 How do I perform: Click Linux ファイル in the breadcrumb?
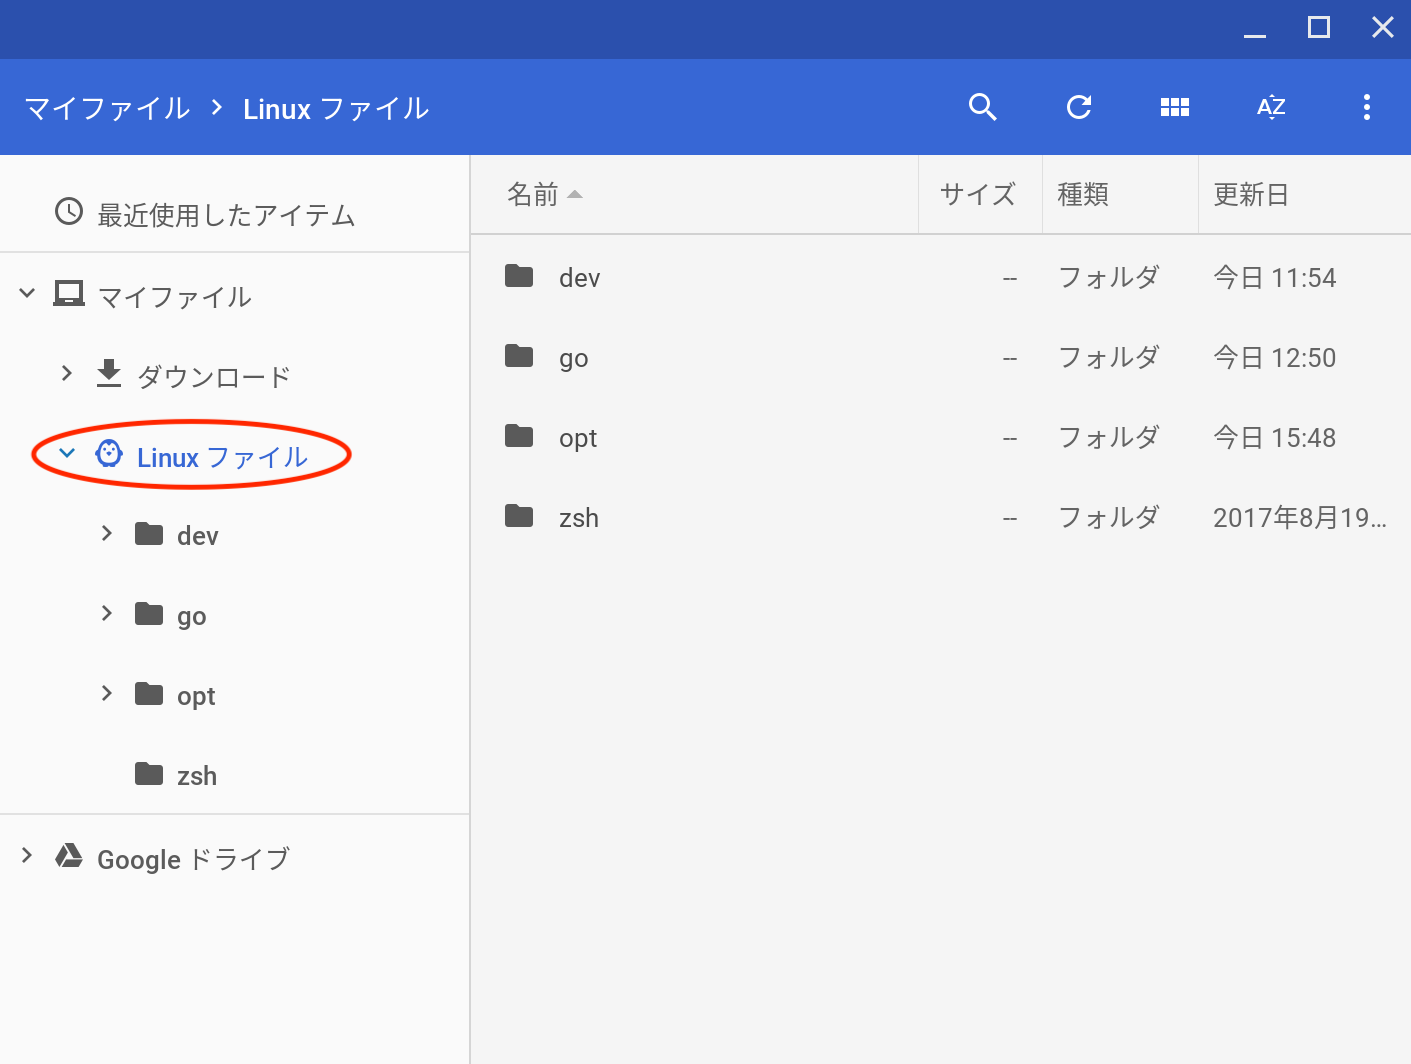pyautogui.click(x=336, y=108)
